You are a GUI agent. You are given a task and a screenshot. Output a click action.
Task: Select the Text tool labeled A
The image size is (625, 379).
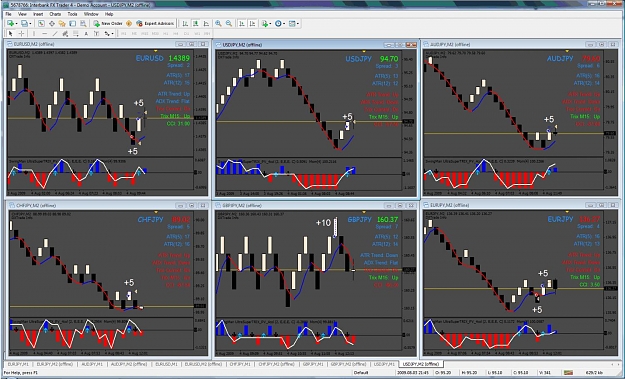coord(86,33)
